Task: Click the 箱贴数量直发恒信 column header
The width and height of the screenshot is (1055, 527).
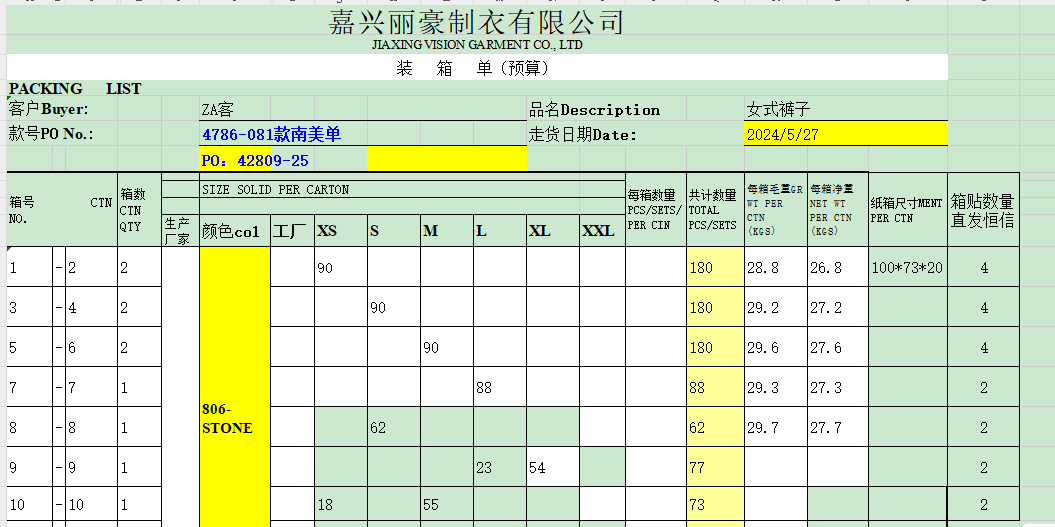Action: point(983,211)
